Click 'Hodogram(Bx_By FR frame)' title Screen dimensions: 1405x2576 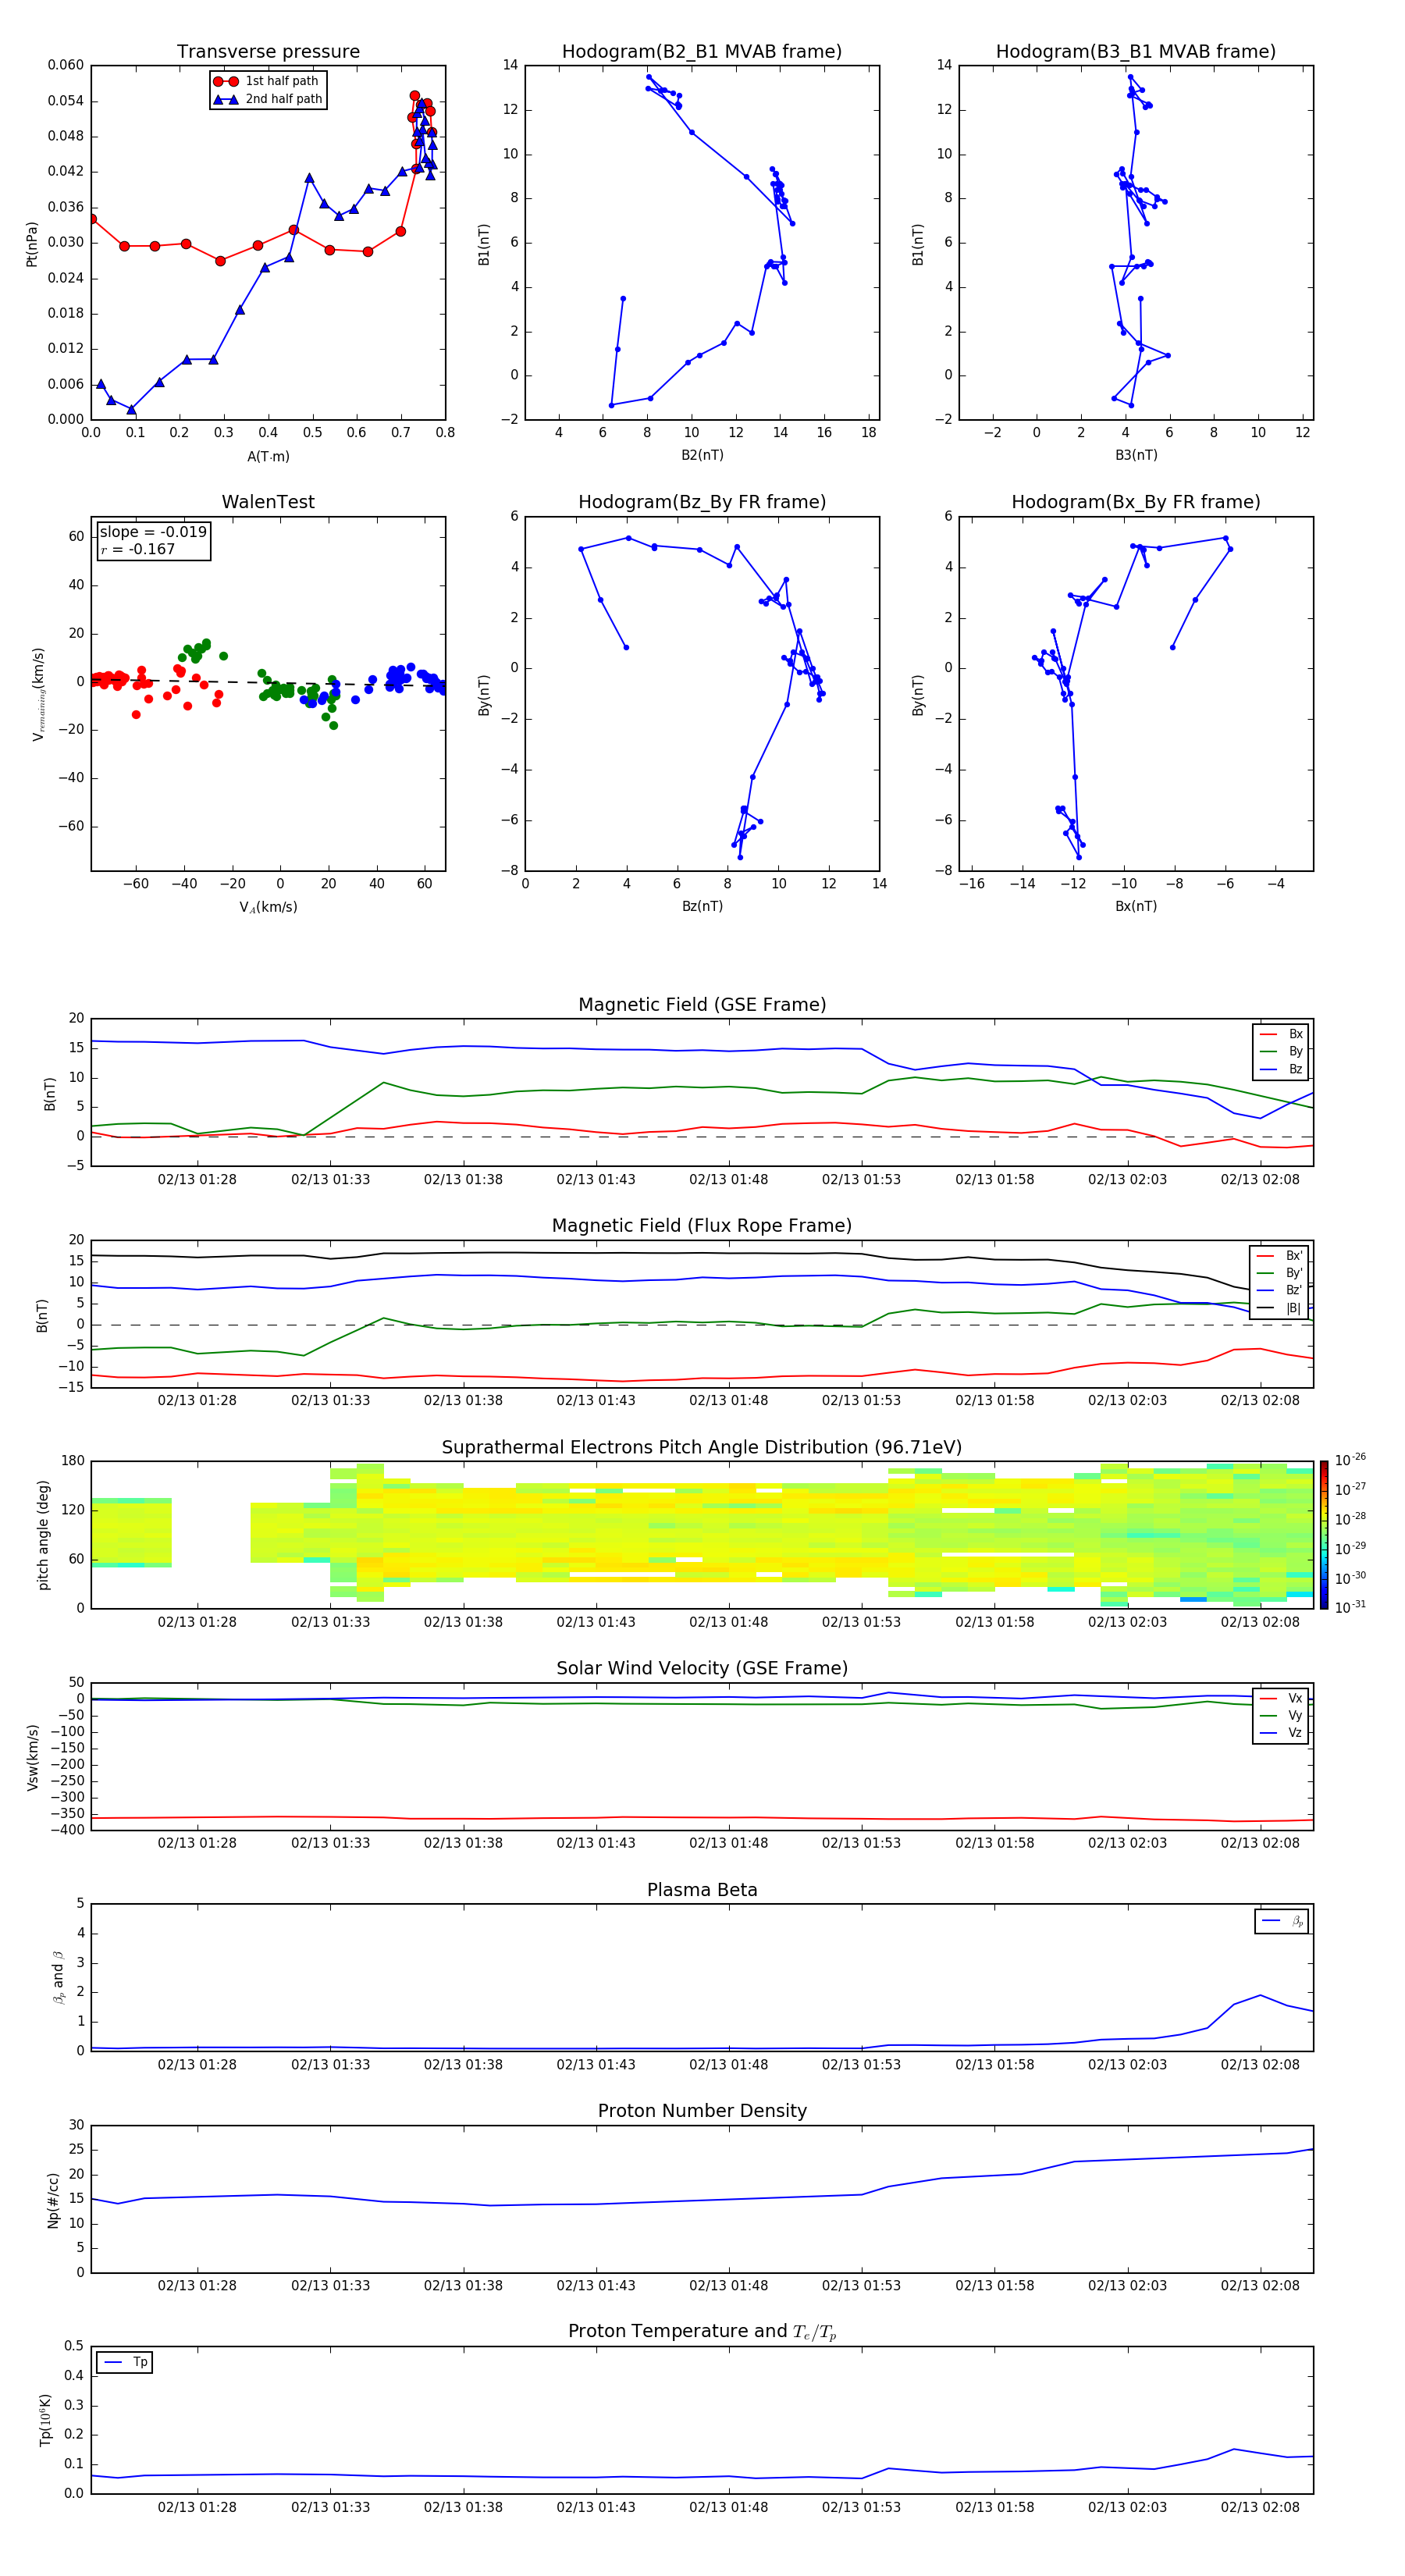(1136, 502)
